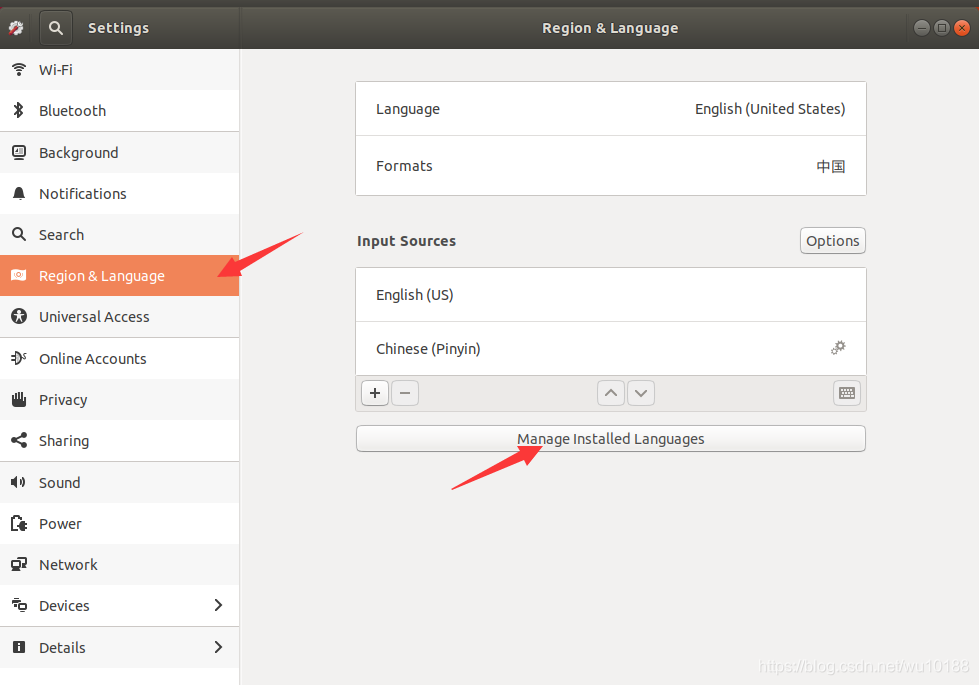The width and height of the screenshot is (979, 685).
Task: Click the Devices sidebar label
Action: tap(64, 606)
